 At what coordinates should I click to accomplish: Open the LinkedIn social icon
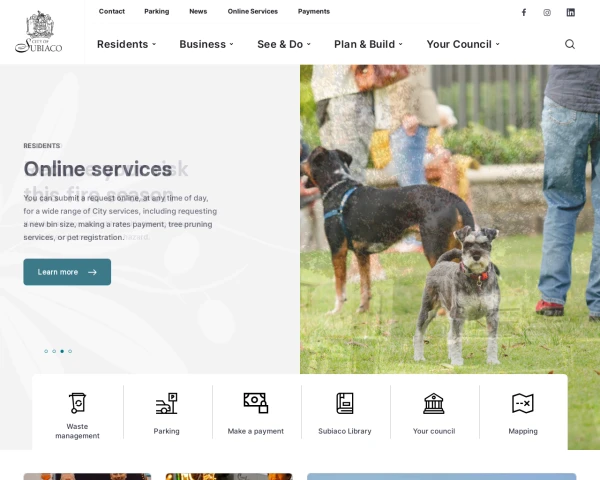pyautogui.click(x=571, y=13)
